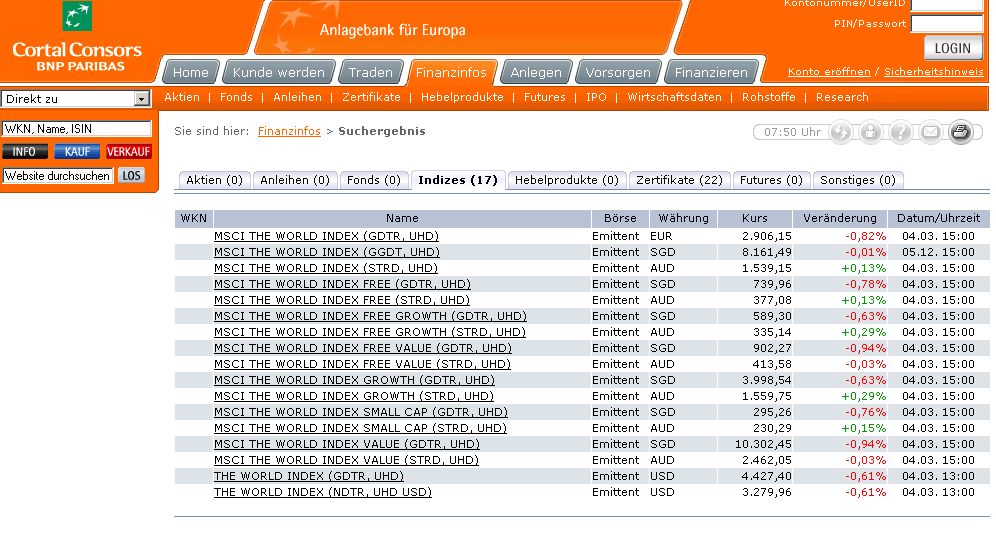Focus the Kontonummer/UserID input field
Image resolution: width=996 pixels, height=541 pixels.
[x=947, y=5]
